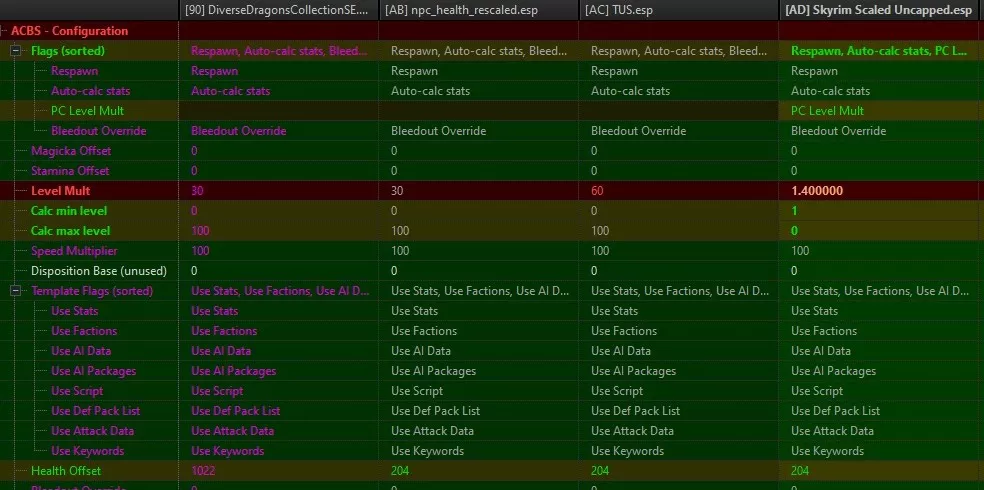This screenshot has height=490, width=984.
Task: Select the Auto-calc stats row label
Action: pyautogui.click(x=90, y=91)
